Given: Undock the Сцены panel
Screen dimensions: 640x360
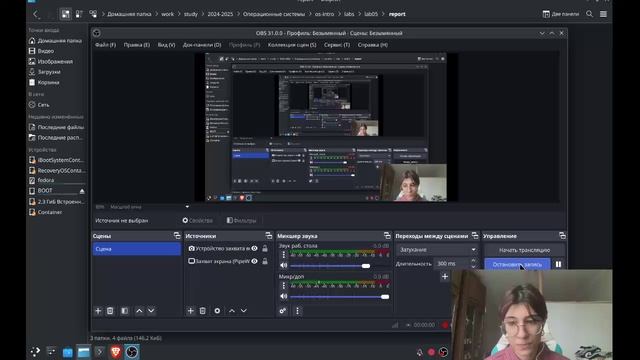Looking at the screenshot, I should click(177, 236).
